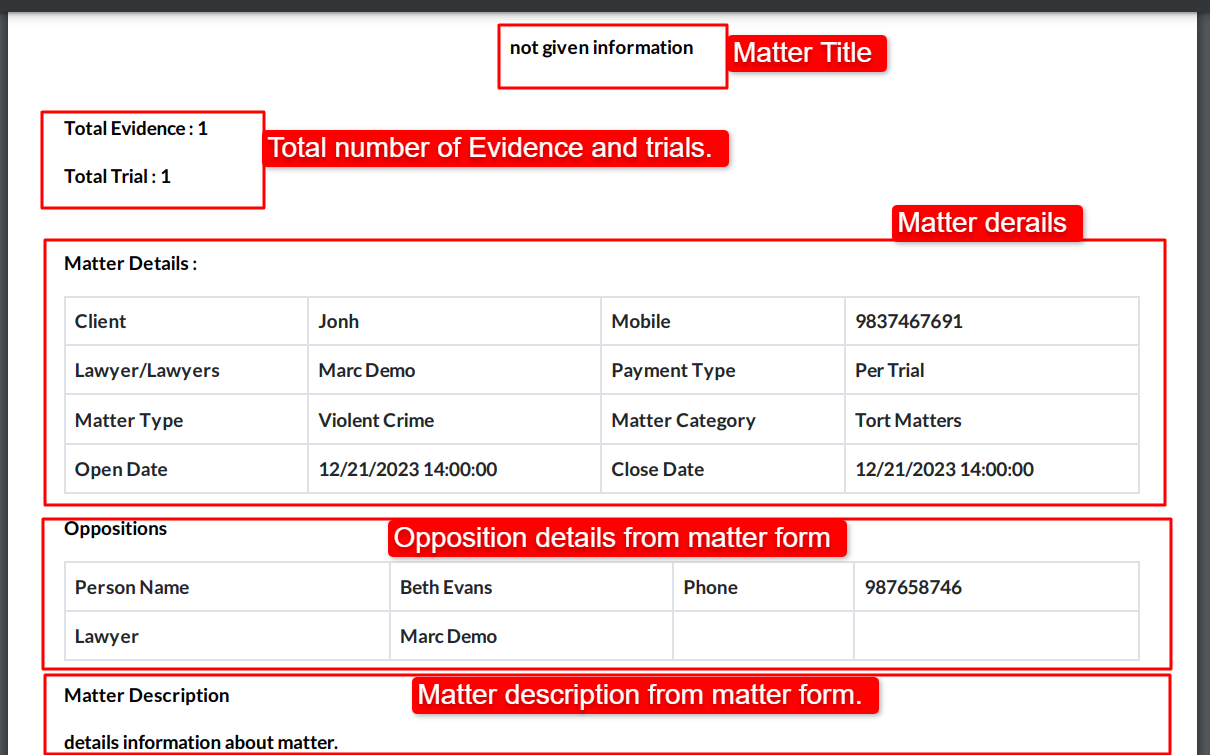Click the 'Matter Type' label cell

(187, 420)
